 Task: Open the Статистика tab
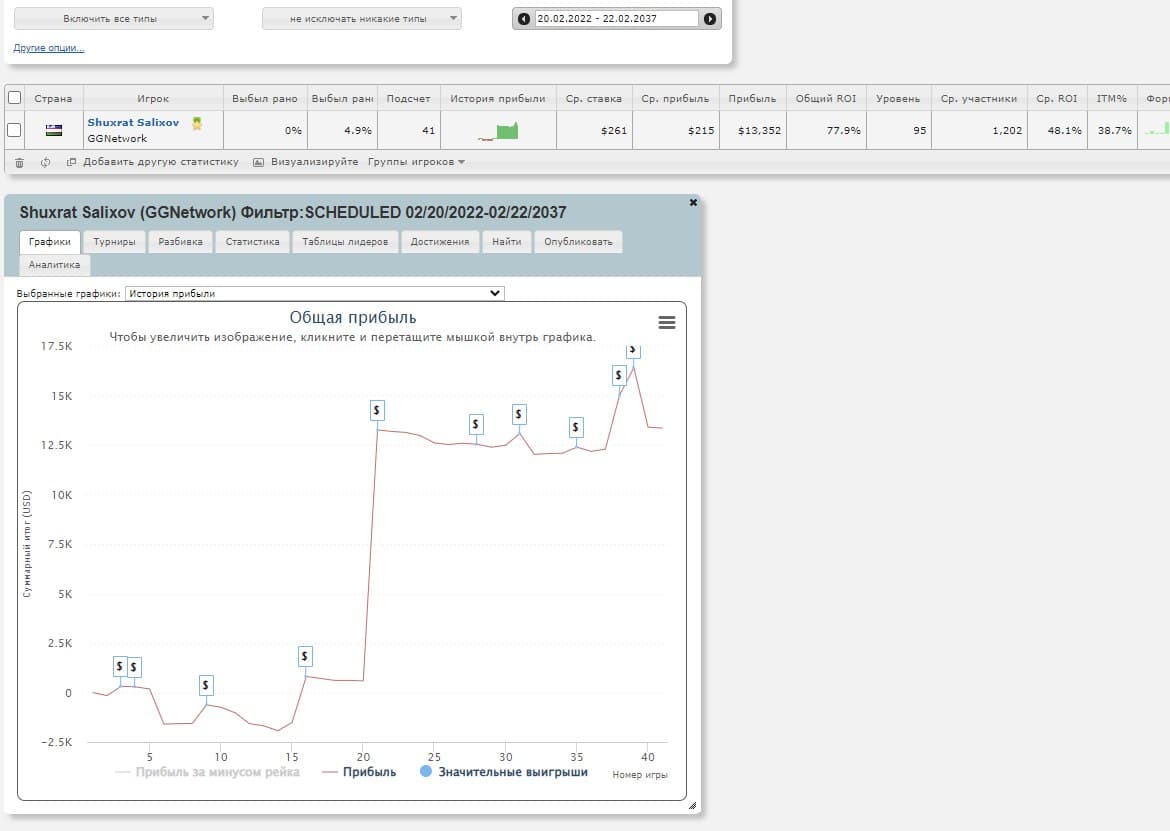coord(252,241)
